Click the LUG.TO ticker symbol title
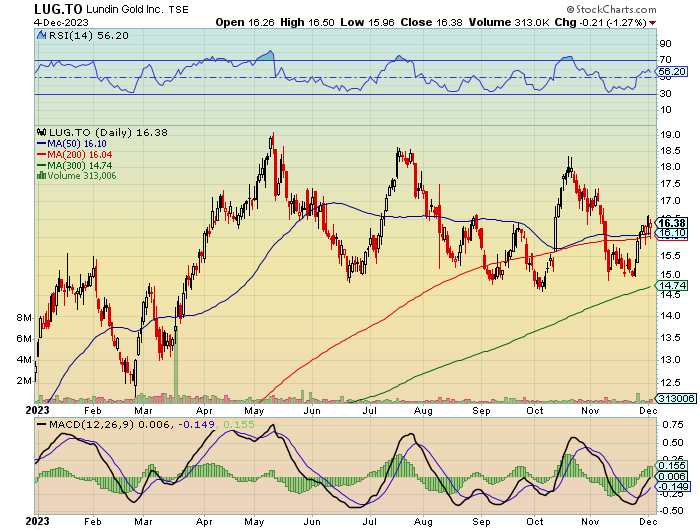Image resolution: width=700 pixels, height=530 pixels. pos(58,9)
